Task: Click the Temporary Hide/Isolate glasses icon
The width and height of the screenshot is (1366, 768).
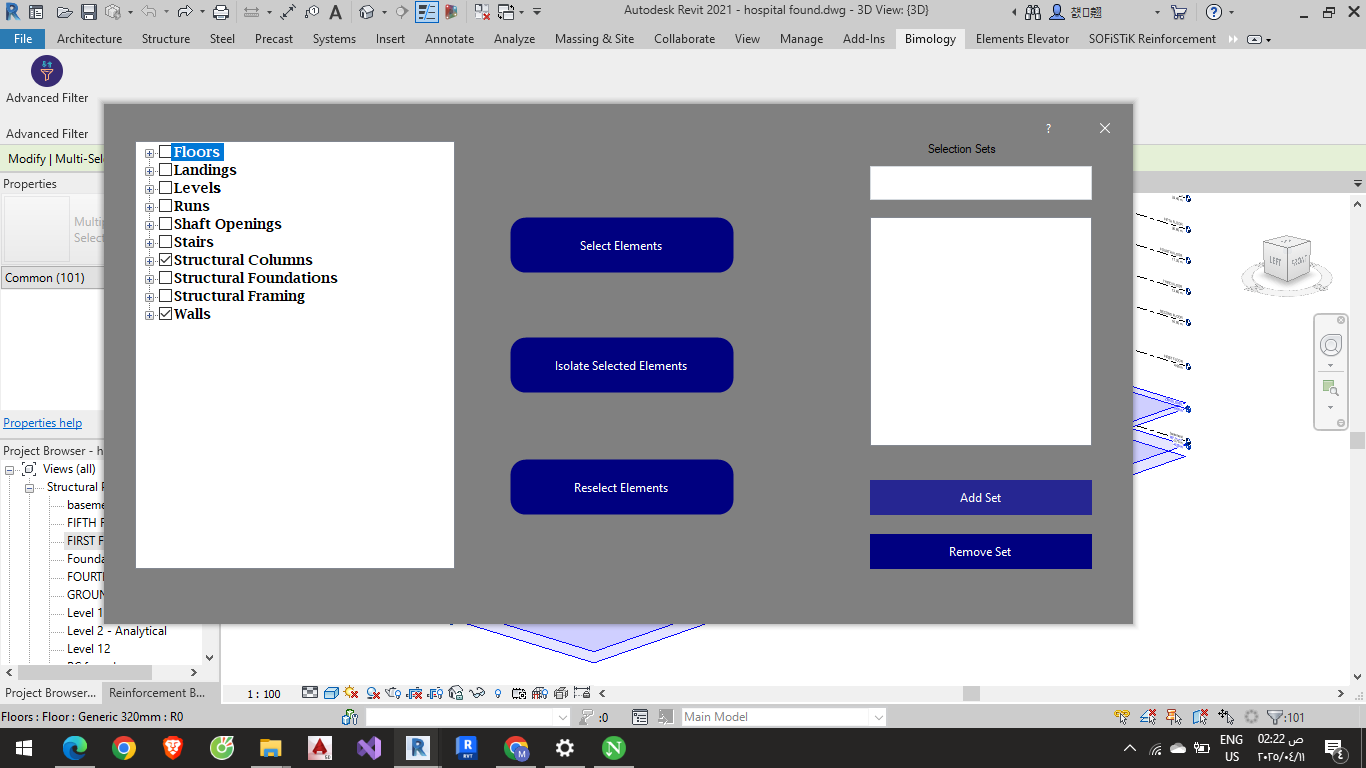Action: click(x=478, y=692)
